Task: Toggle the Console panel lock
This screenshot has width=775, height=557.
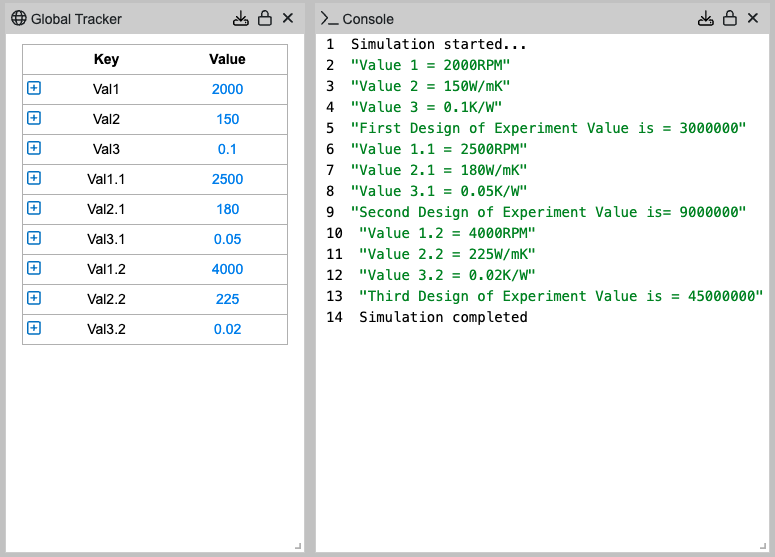Action: pyautogui.click(x=730, y=19)
